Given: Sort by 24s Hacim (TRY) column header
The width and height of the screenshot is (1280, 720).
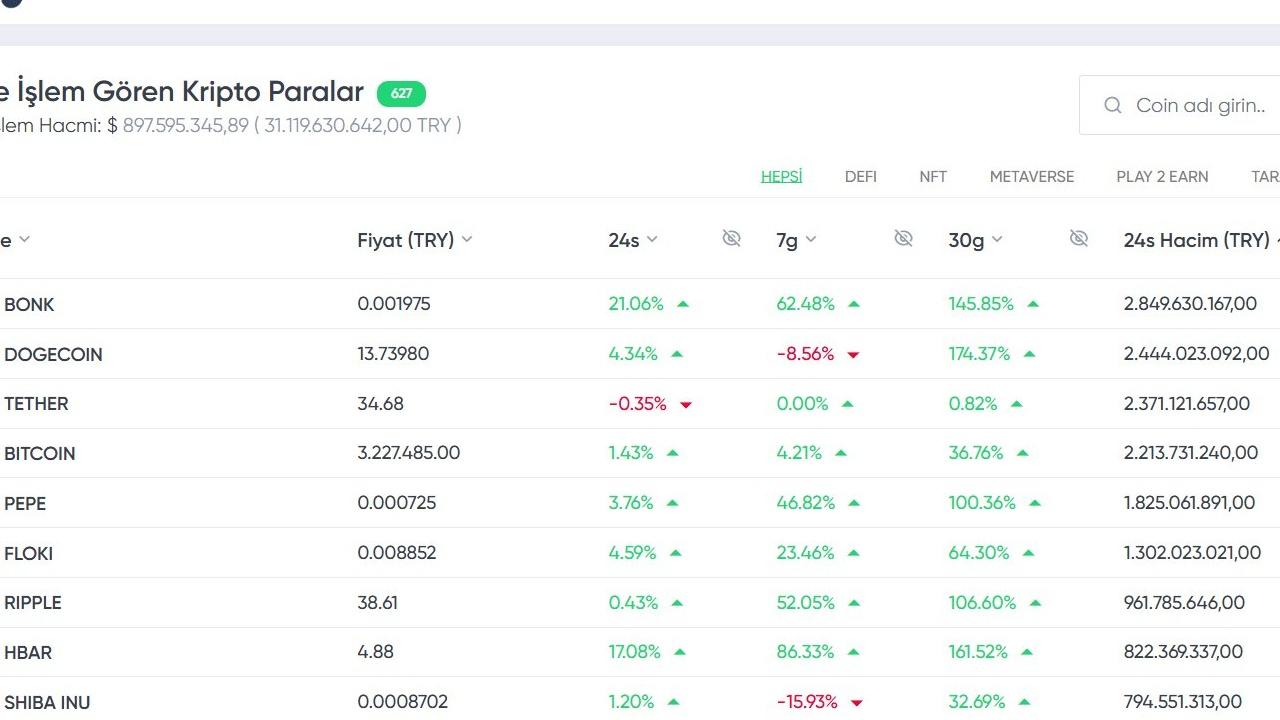Looking at the screenshot, I should pyautogui.click(x=1197, y=240).
